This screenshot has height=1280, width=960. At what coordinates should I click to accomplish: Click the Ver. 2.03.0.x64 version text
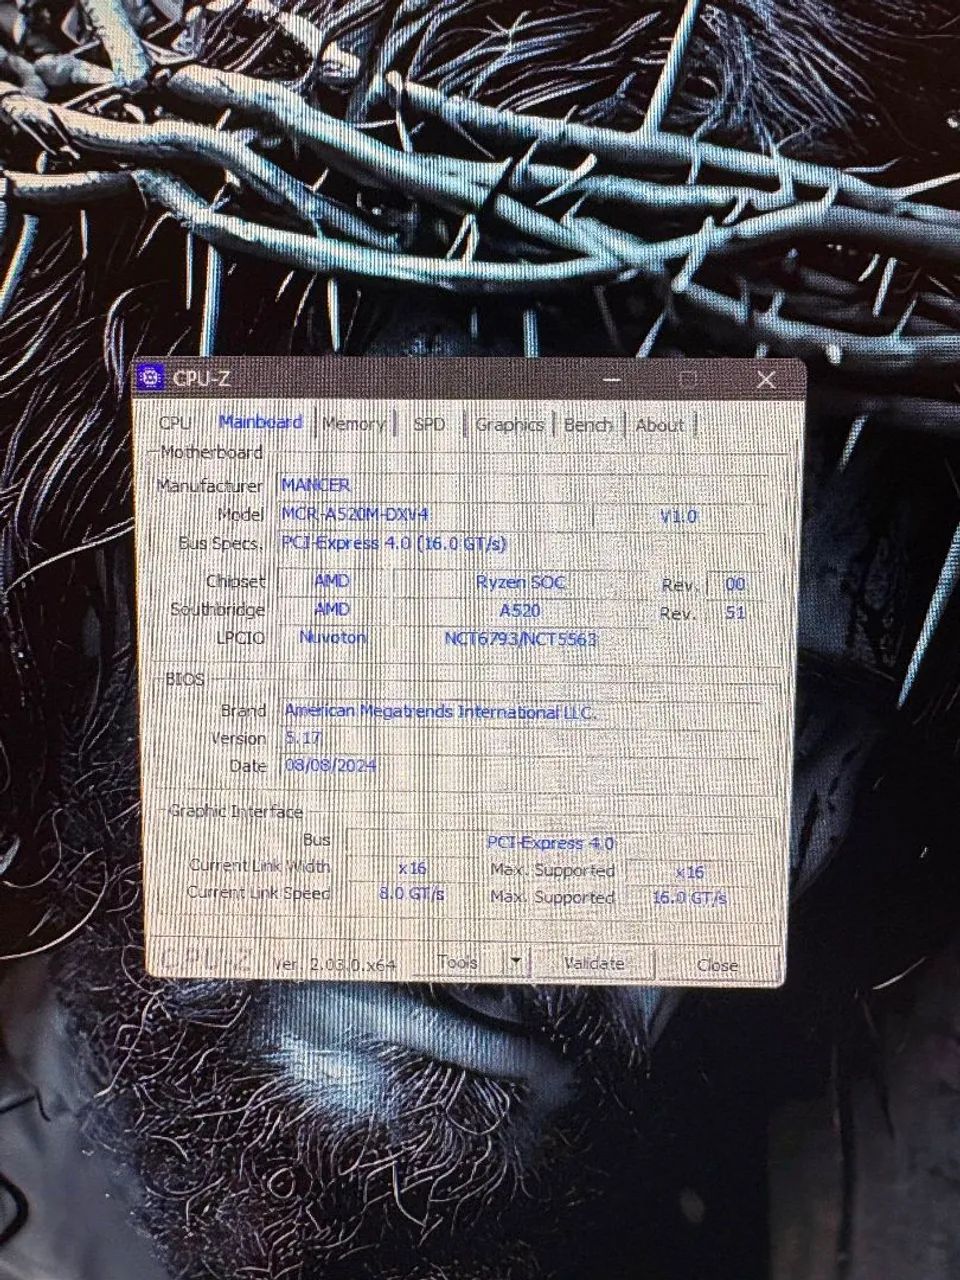(x=335, y=964)
